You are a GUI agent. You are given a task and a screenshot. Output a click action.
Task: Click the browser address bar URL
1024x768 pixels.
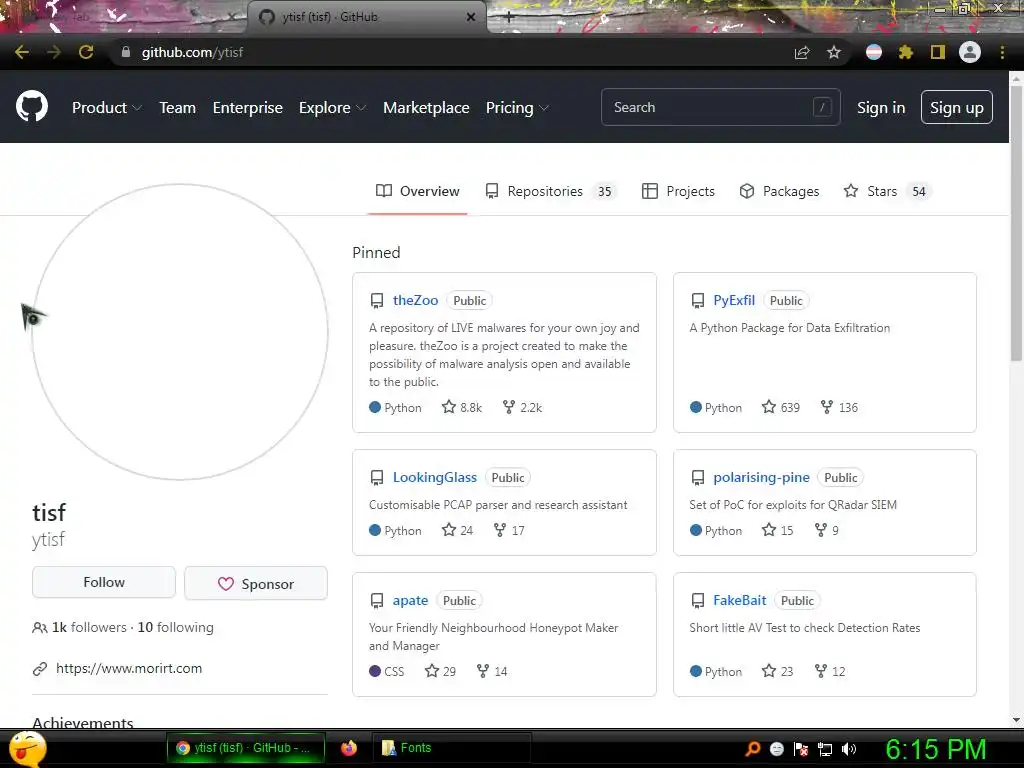tap(192, 52)
